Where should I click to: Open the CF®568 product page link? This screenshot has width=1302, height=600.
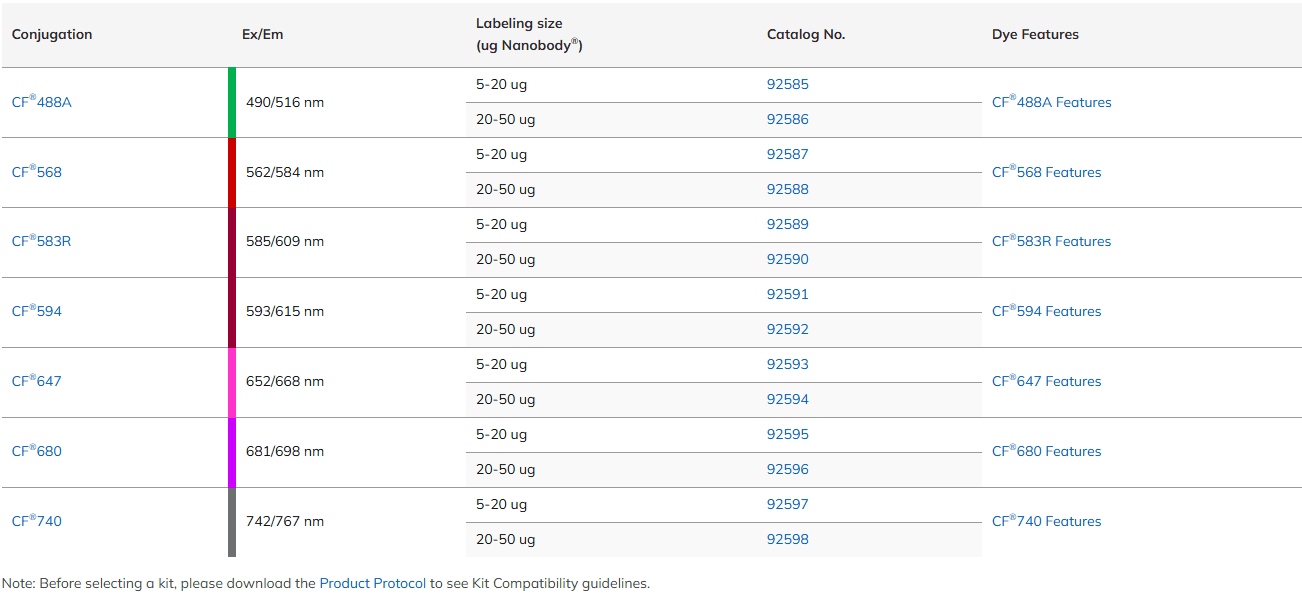pos(37,171)
